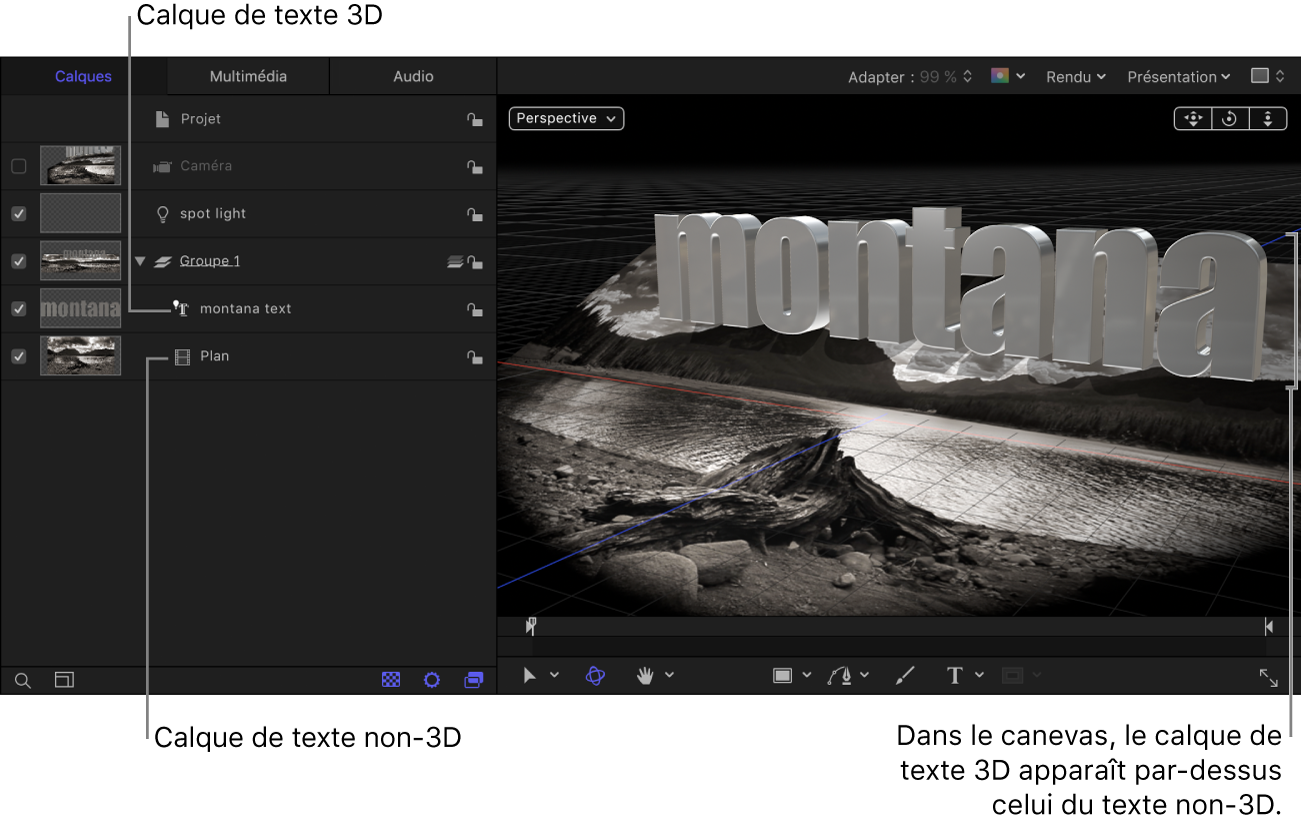Switch to the Audio tab
This screenshot has width=1301, height=825.
tap(411, 75)
